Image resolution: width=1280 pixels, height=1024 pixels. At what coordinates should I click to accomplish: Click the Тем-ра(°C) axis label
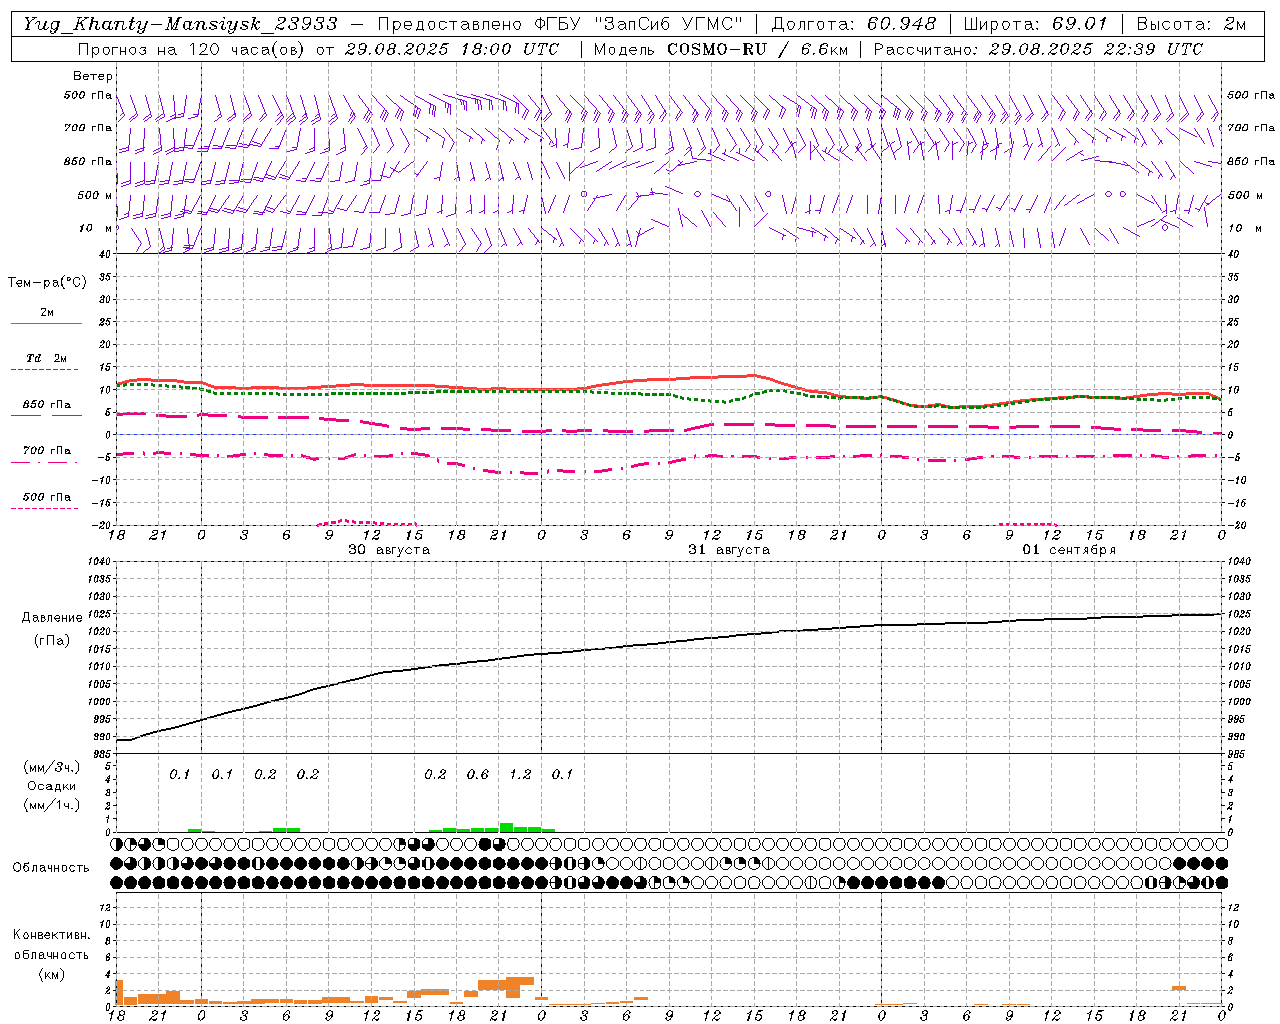[47, 283]
